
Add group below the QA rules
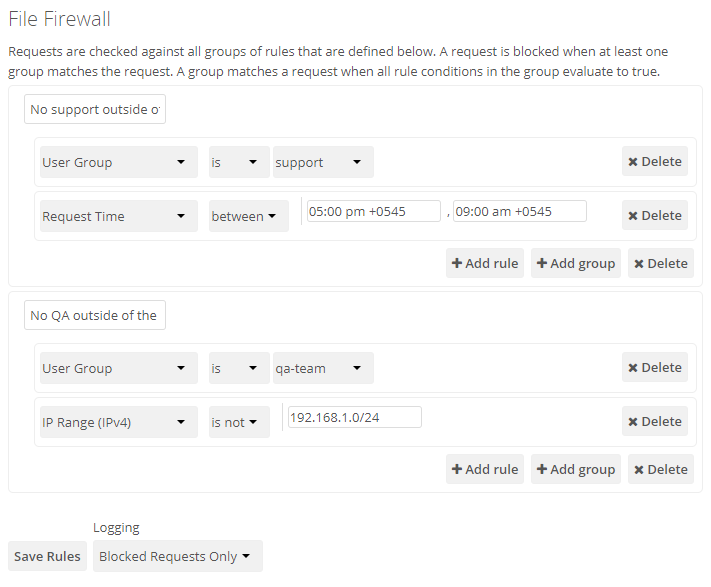click(x=575, y=470)
